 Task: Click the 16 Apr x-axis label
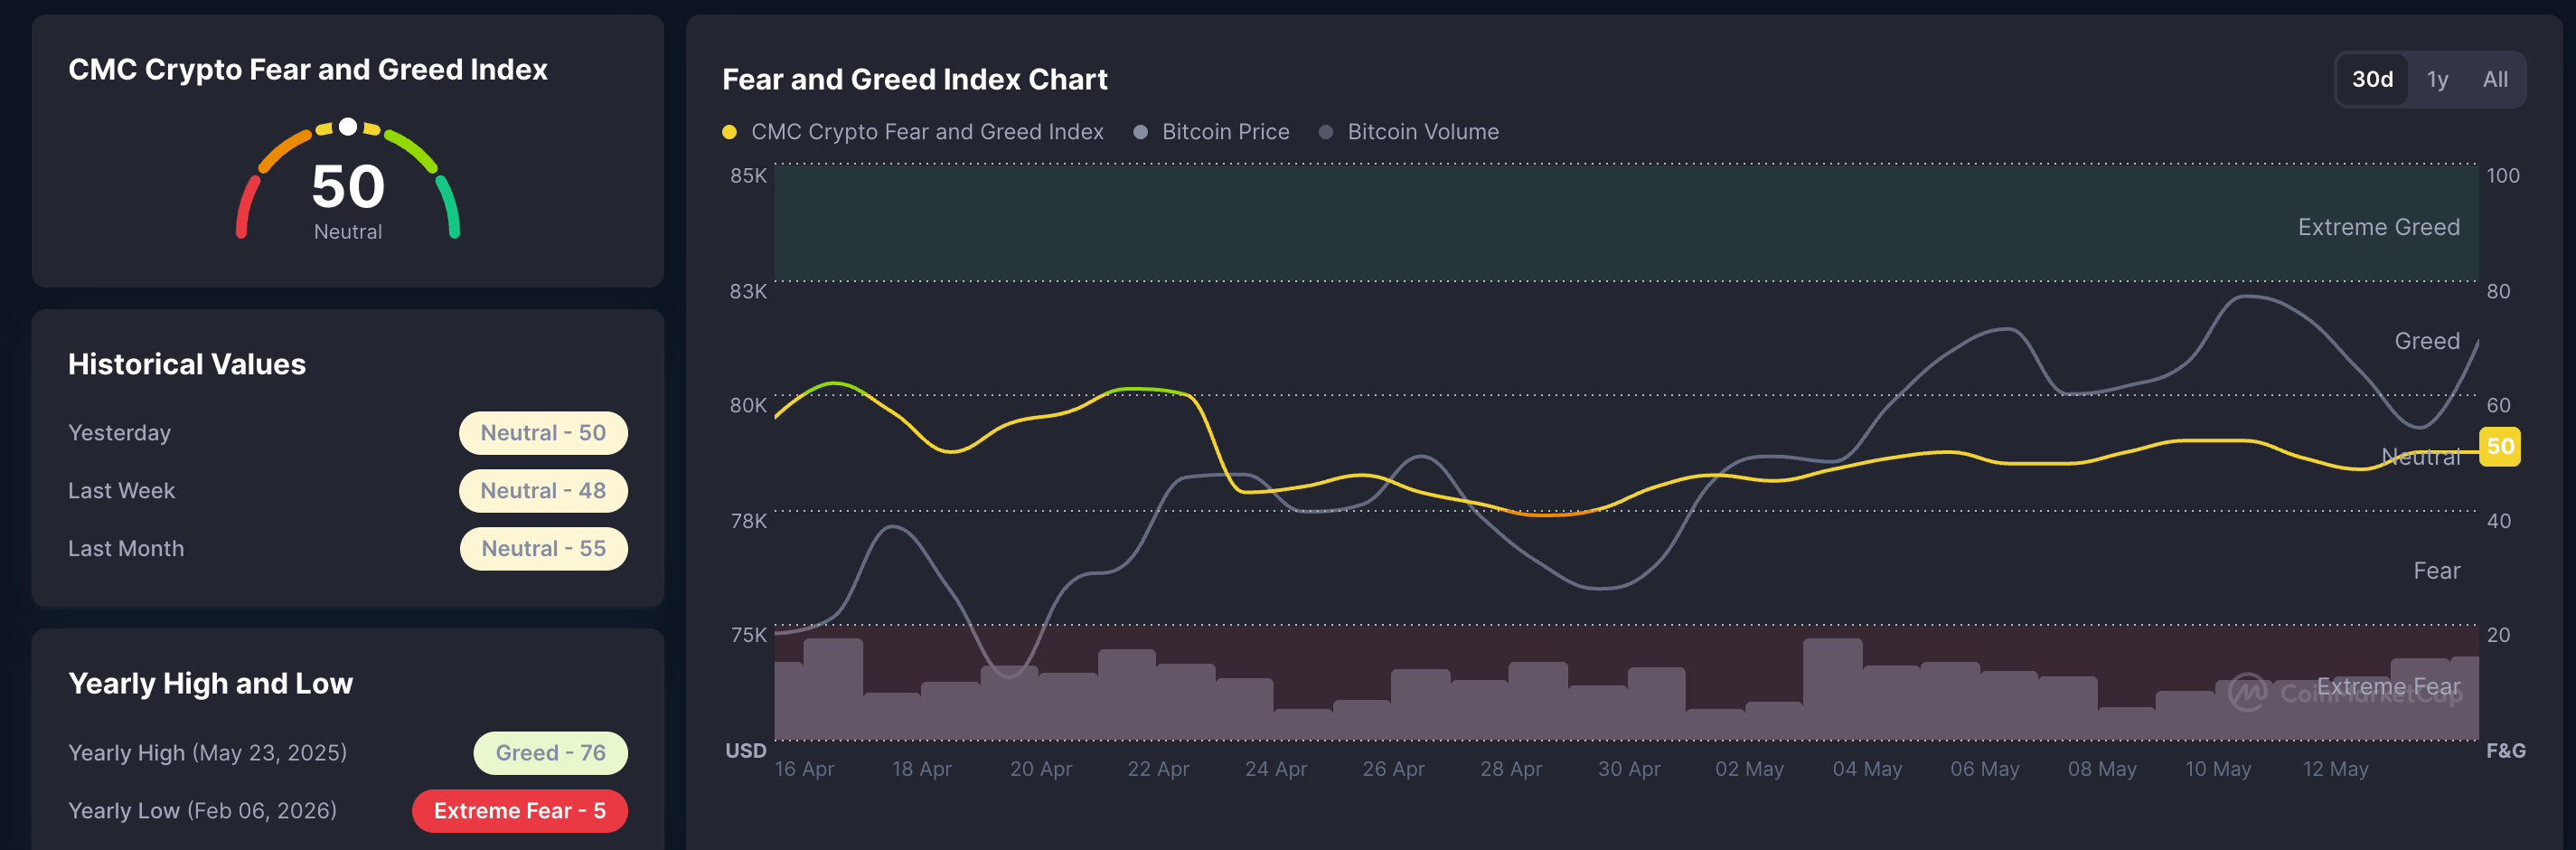804,769
